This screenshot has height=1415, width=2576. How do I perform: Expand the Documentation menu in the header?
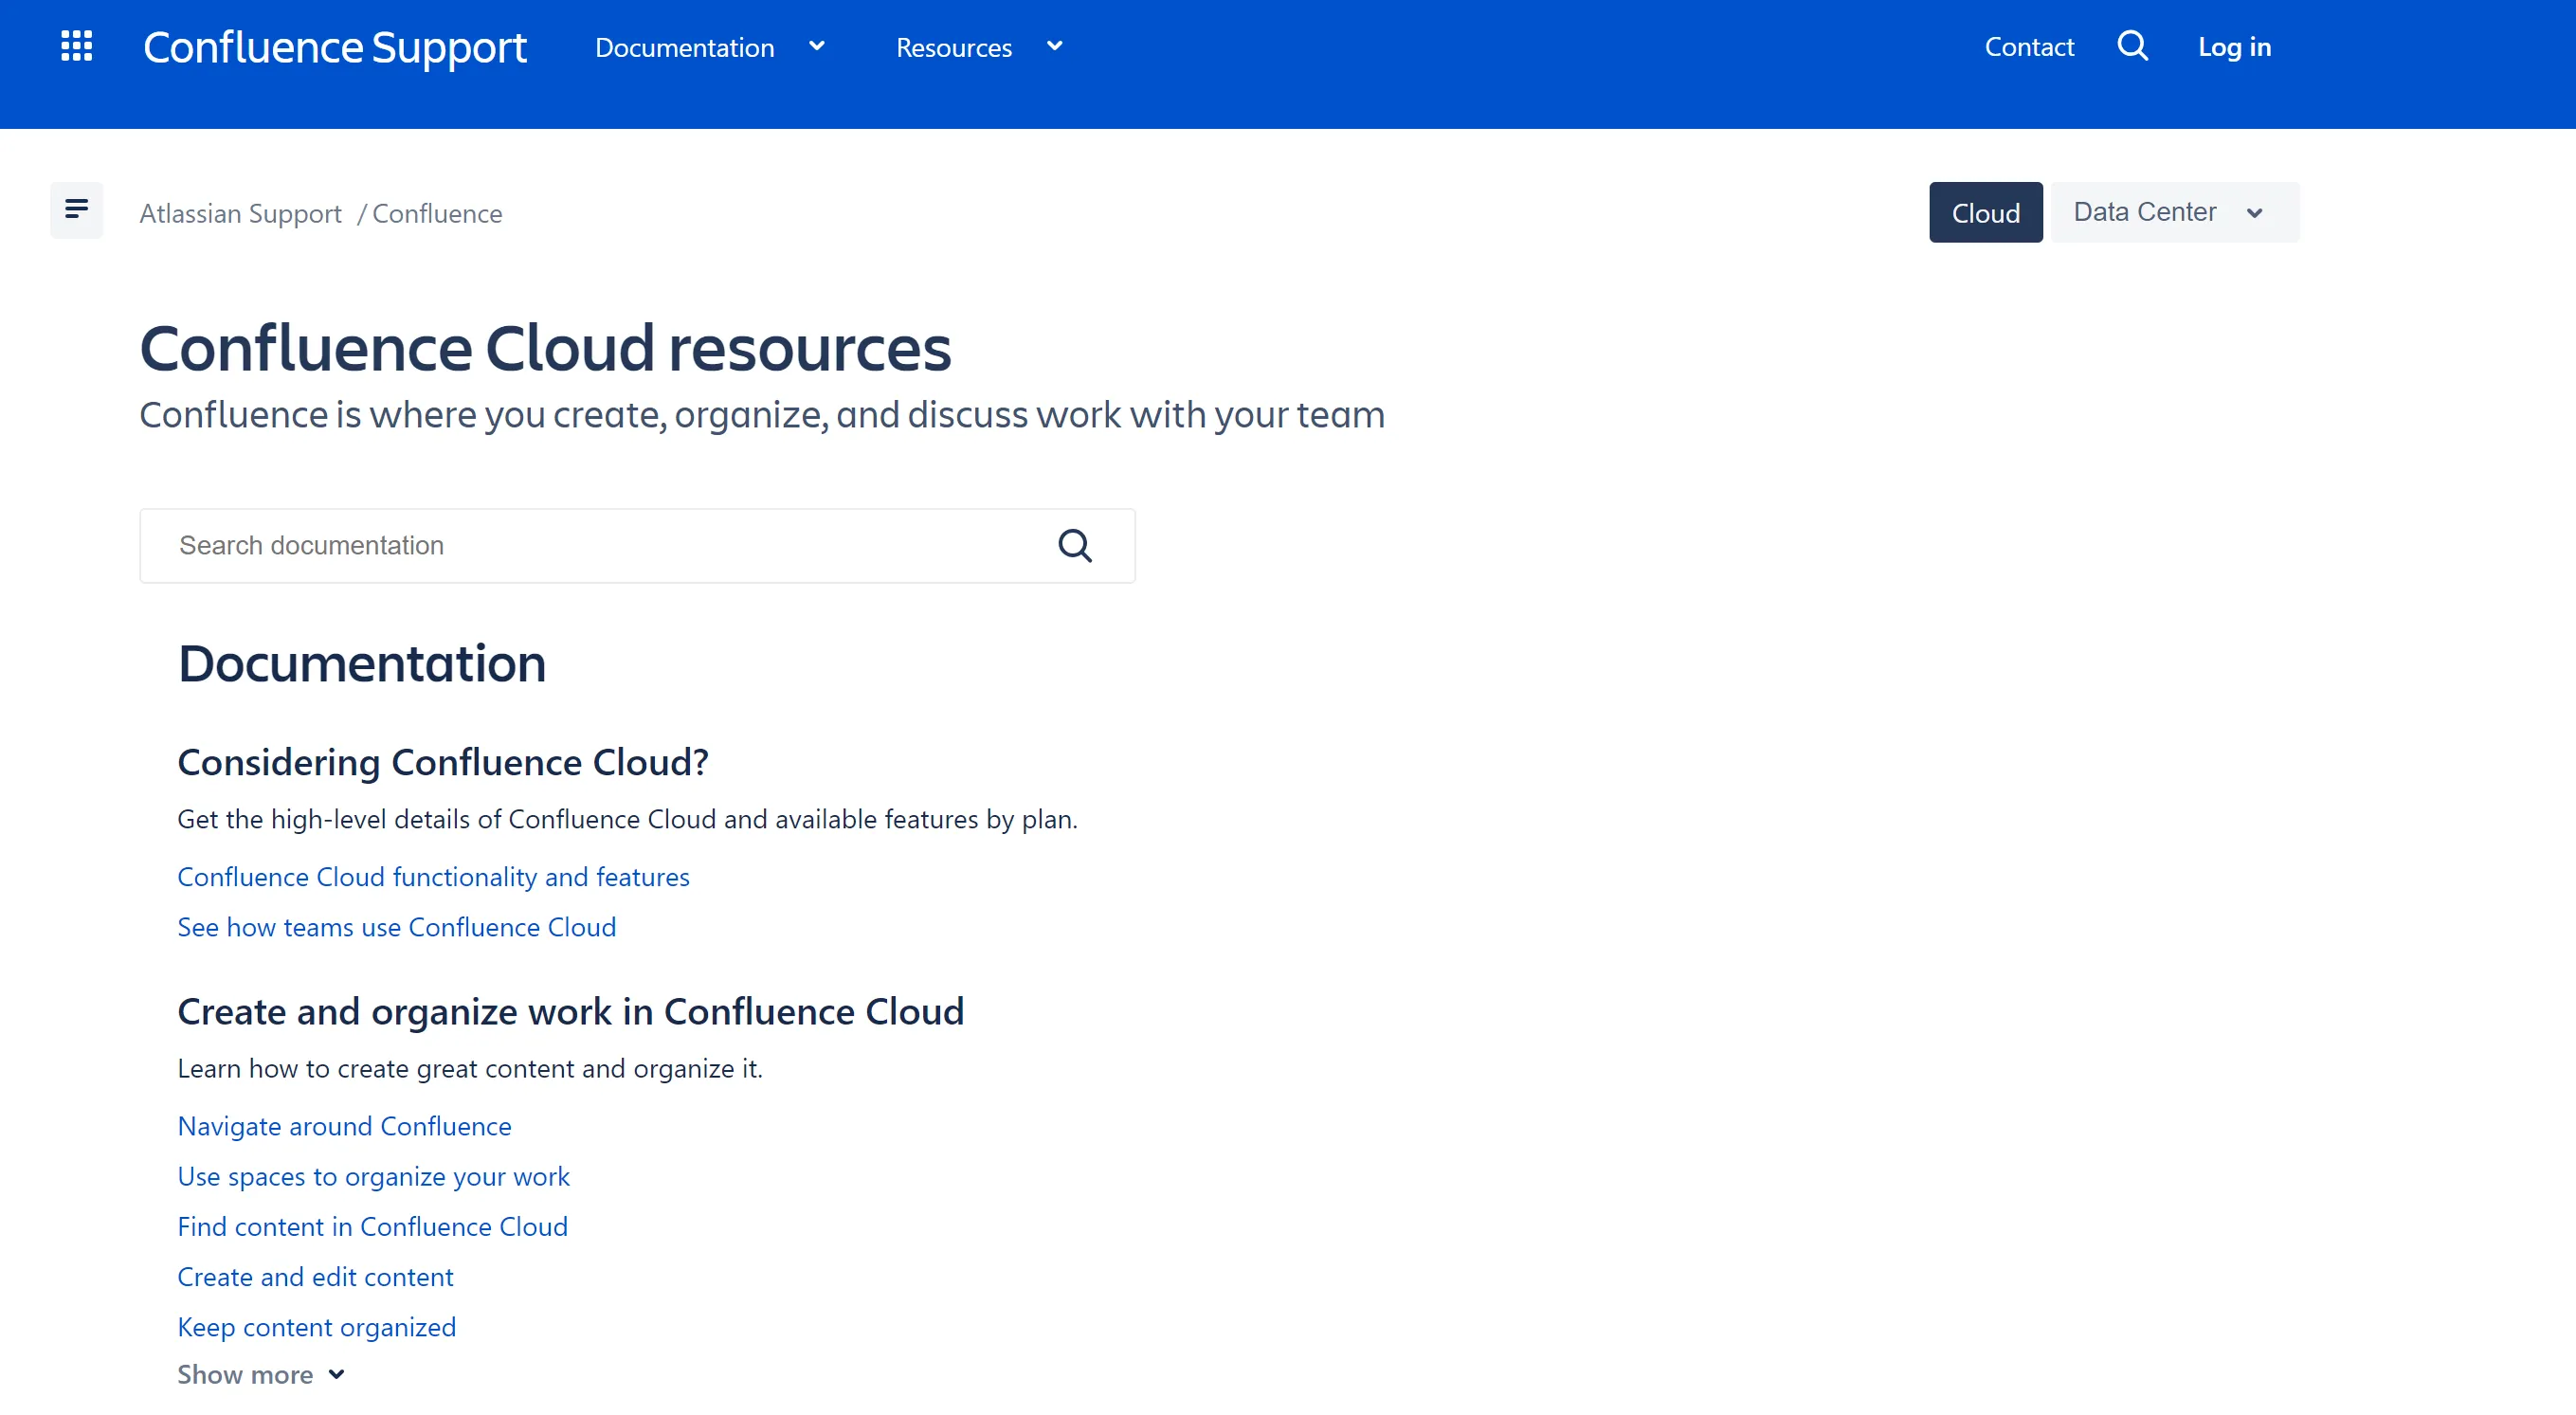click(710, 47)
